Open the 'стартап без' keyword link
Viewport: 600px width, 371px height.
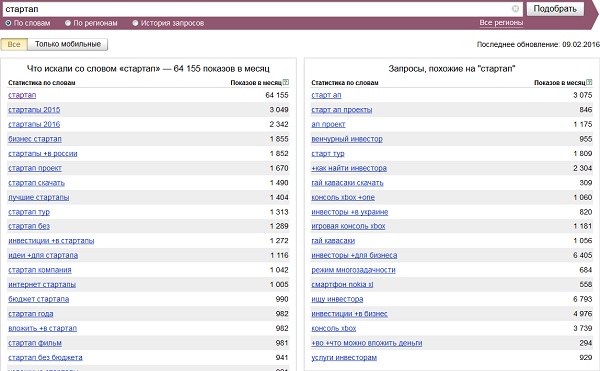29,226
